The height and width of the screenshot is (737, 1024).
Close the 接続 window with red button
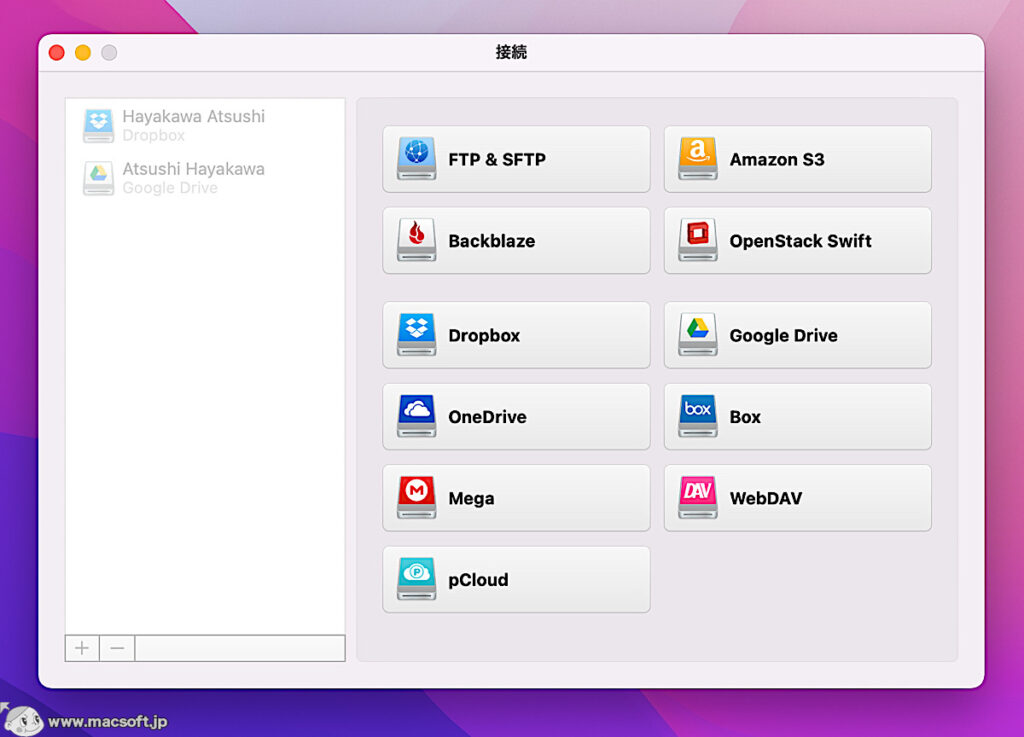coord(57,52)
